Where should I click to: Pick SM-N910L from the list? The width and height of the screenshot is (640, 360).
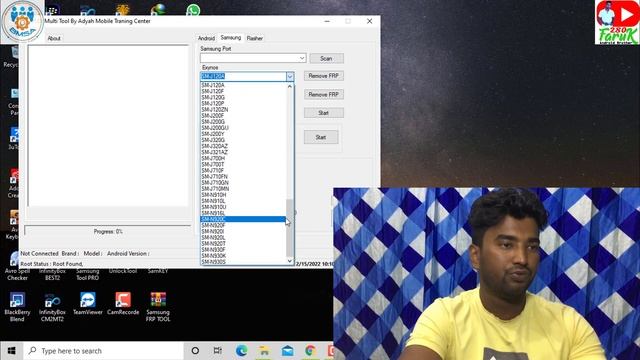(243, 201)
